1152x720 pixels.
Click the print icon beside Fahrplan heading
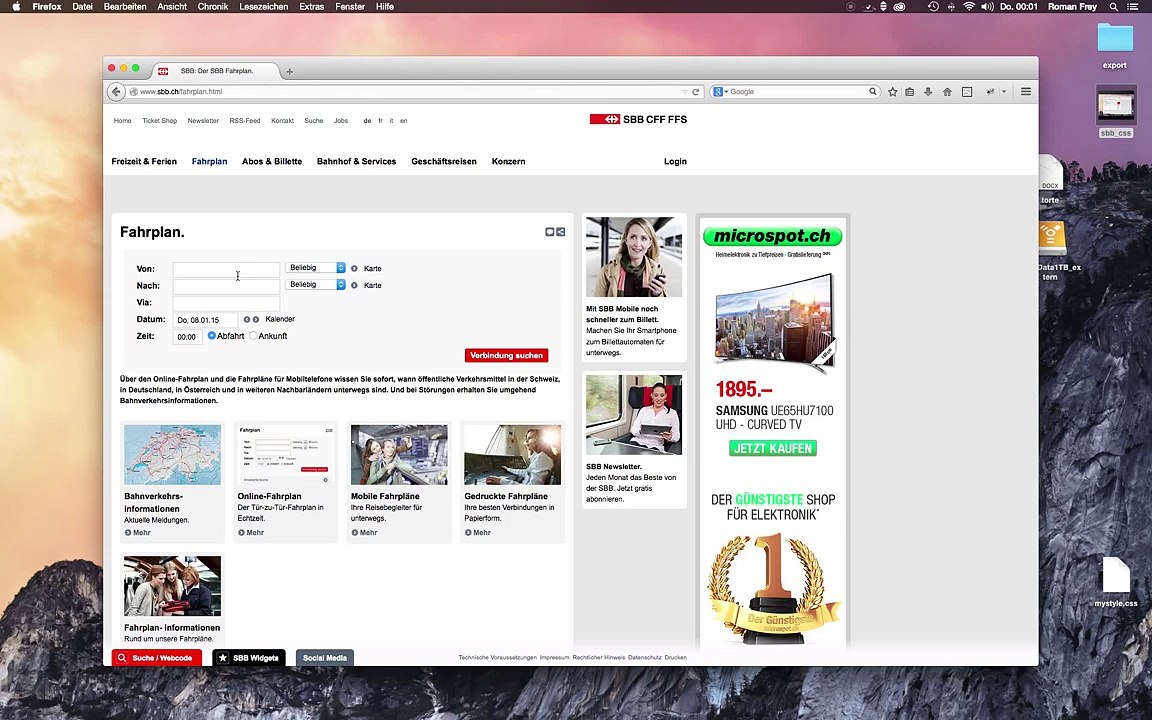[x=549, y=232]
